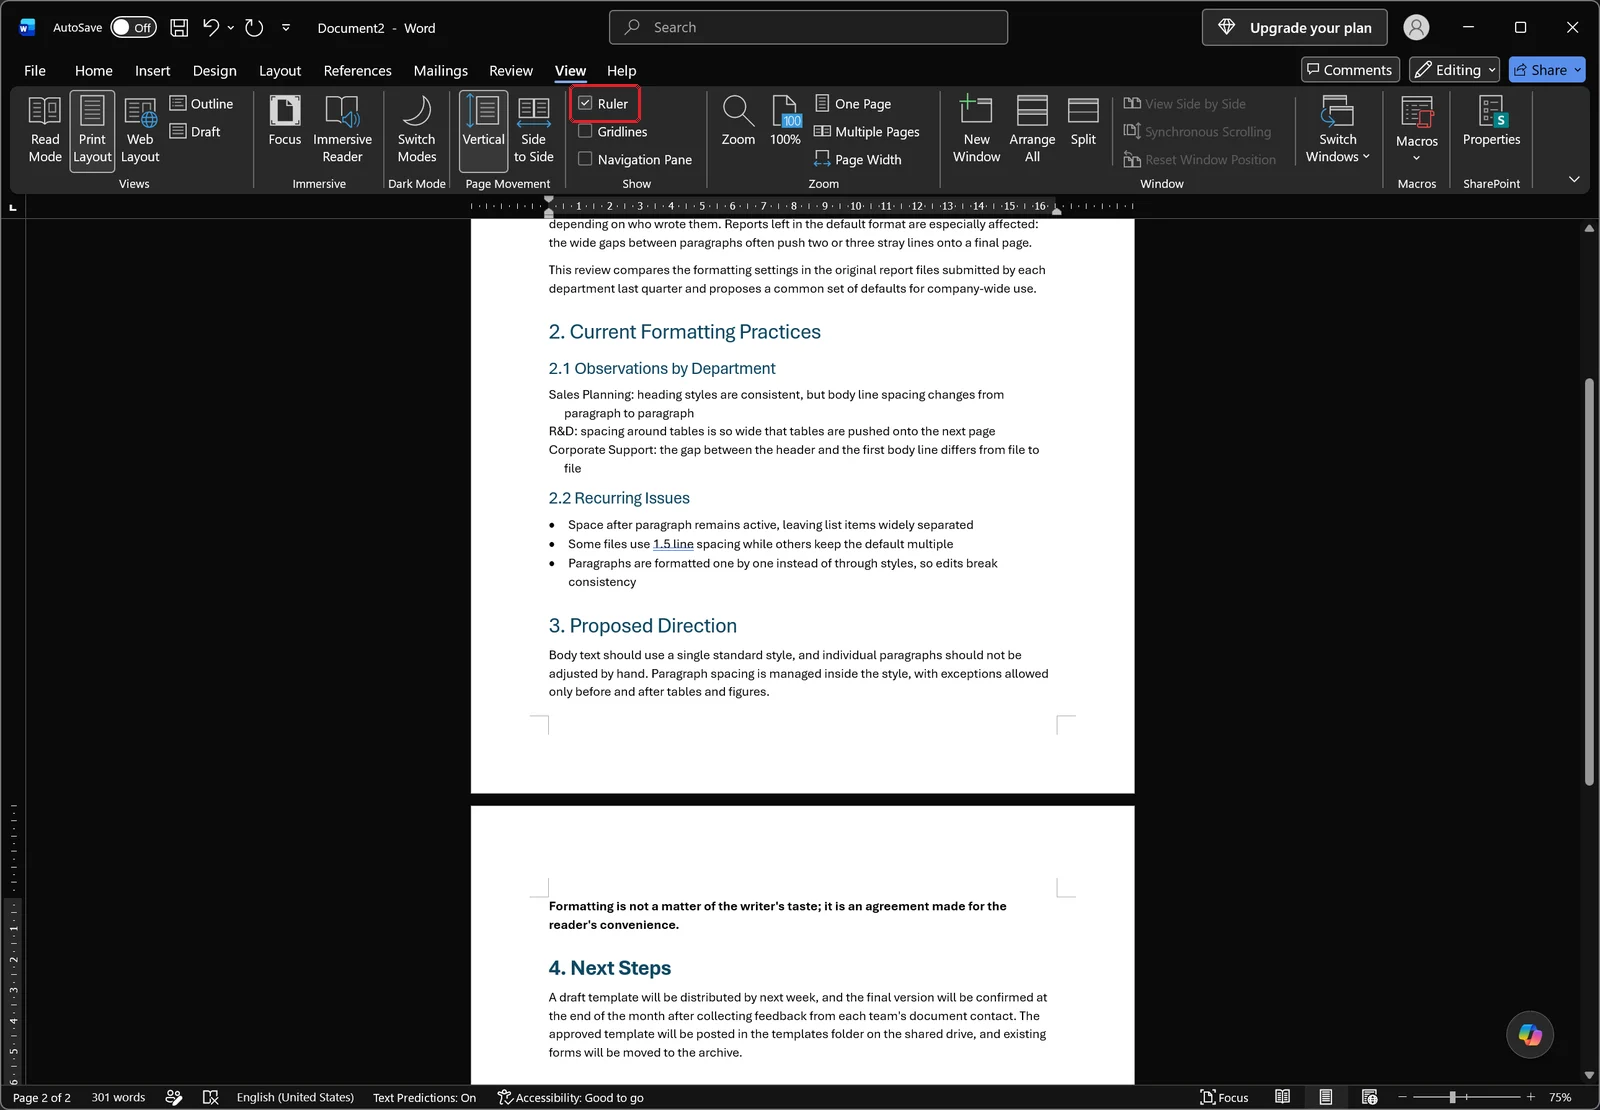This screenshot has width=1600, height=1110.
Task: Switch to Read Mode from status bar
Action: click(1282, 1097)
